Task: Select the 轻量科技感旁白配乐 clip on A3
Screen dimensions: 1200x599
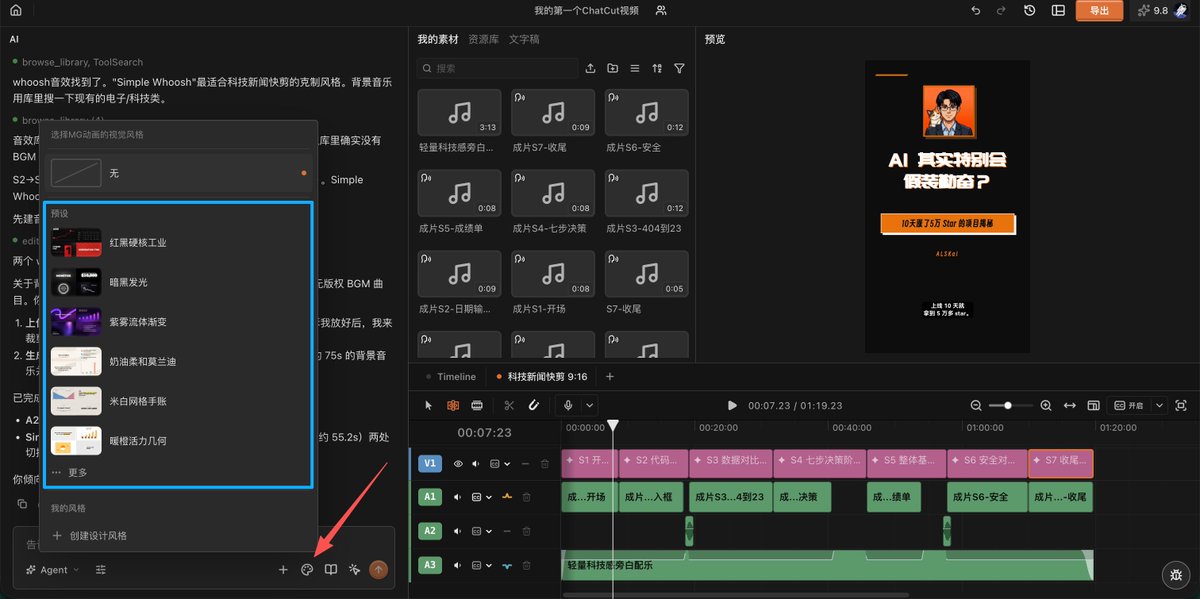Action: pos(827,565)
